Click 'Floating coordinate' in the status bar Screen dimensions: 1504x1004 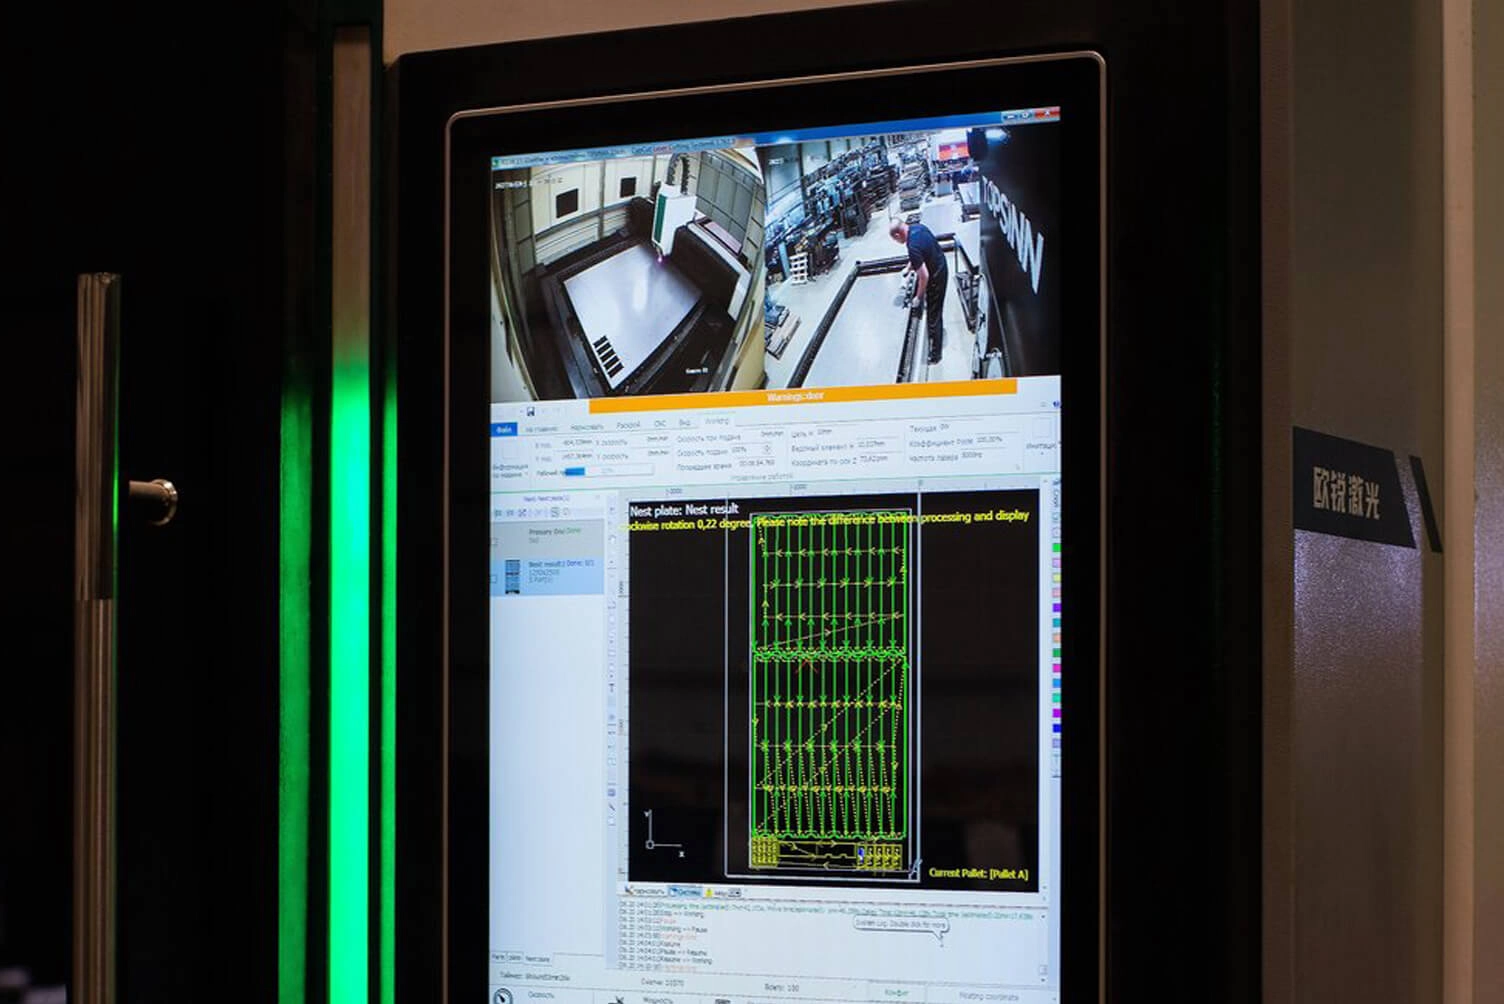point(991,996)
